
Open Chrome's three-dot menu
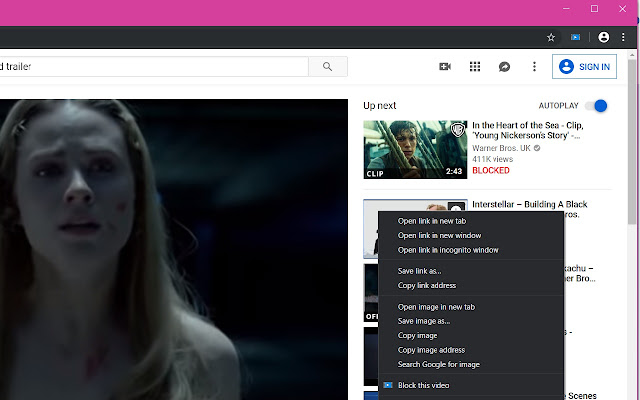[x=623, y=38]
